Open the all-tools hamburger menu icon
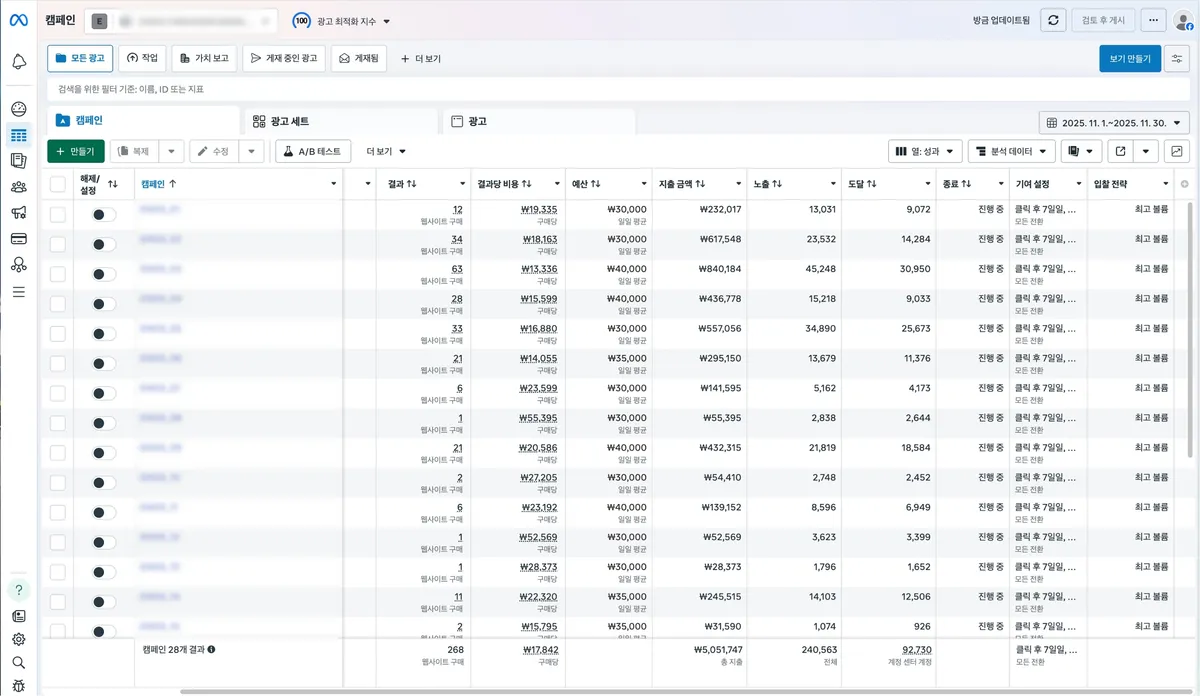1200x696 pixels. 18,292
